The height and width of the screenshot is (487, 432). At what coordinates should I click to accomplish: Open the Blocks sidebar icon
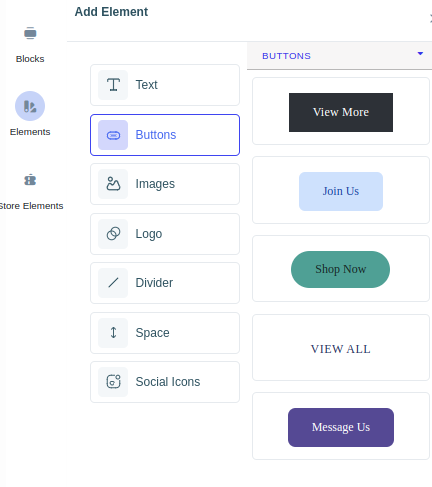tap(30, 33)
